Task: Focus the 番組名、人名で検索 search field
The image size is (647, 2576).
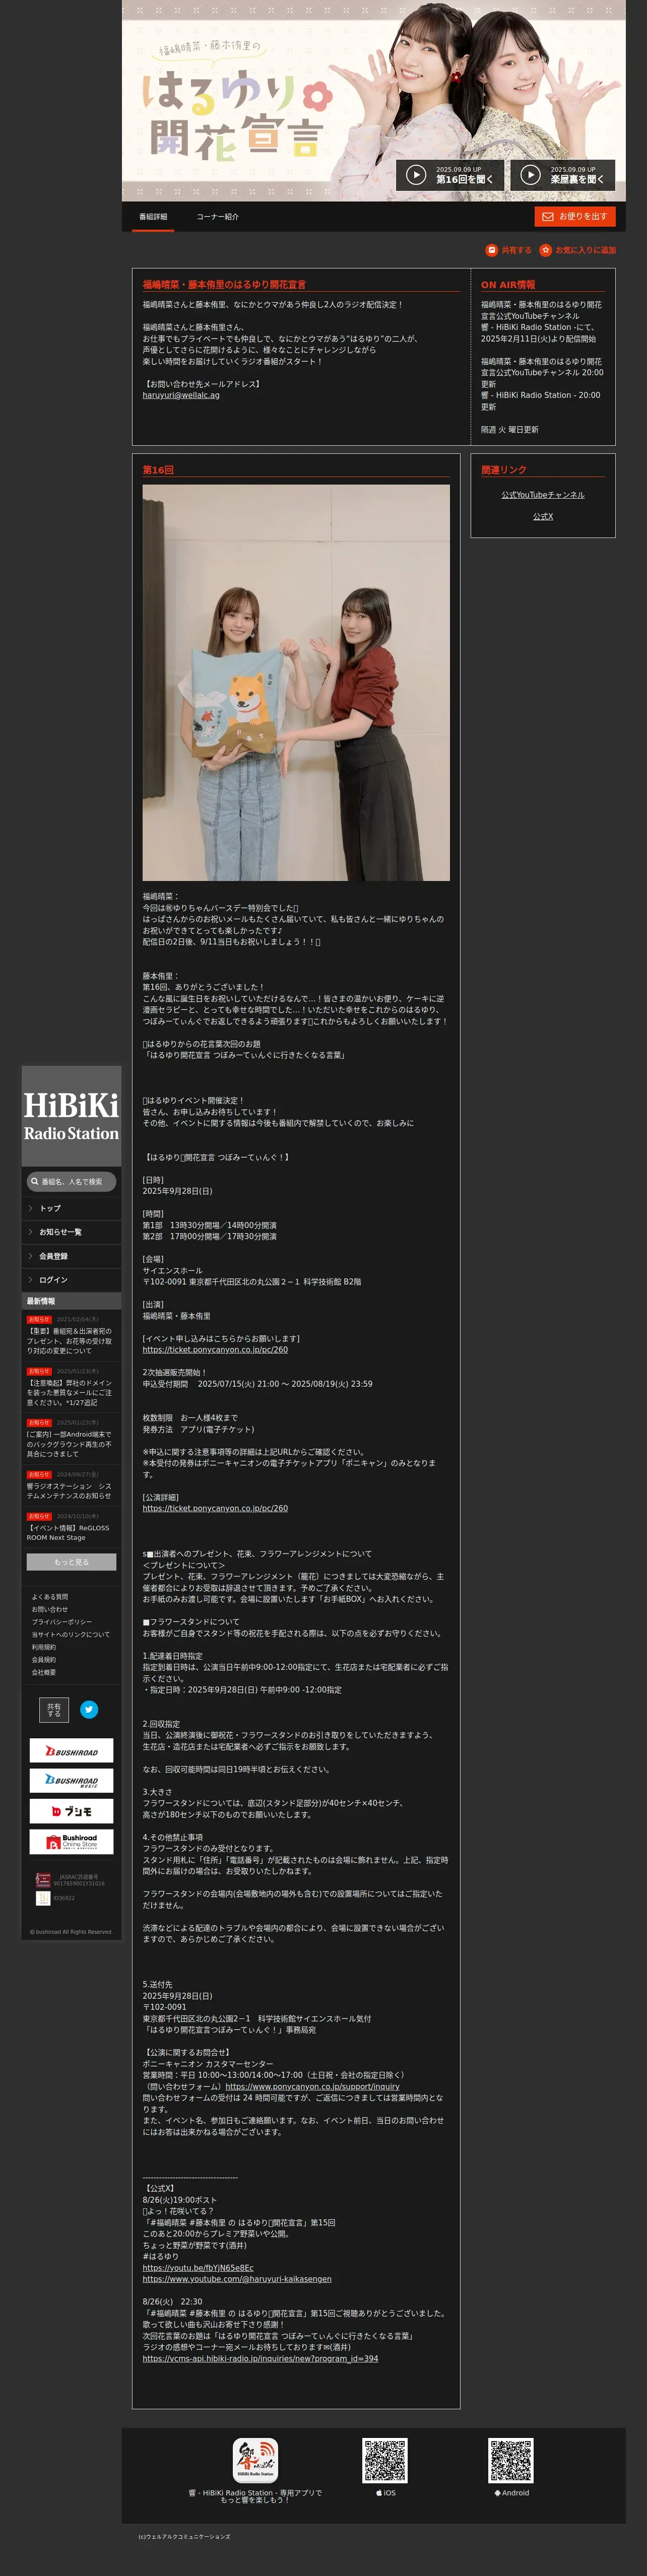Action: (x=71, y=1182)
